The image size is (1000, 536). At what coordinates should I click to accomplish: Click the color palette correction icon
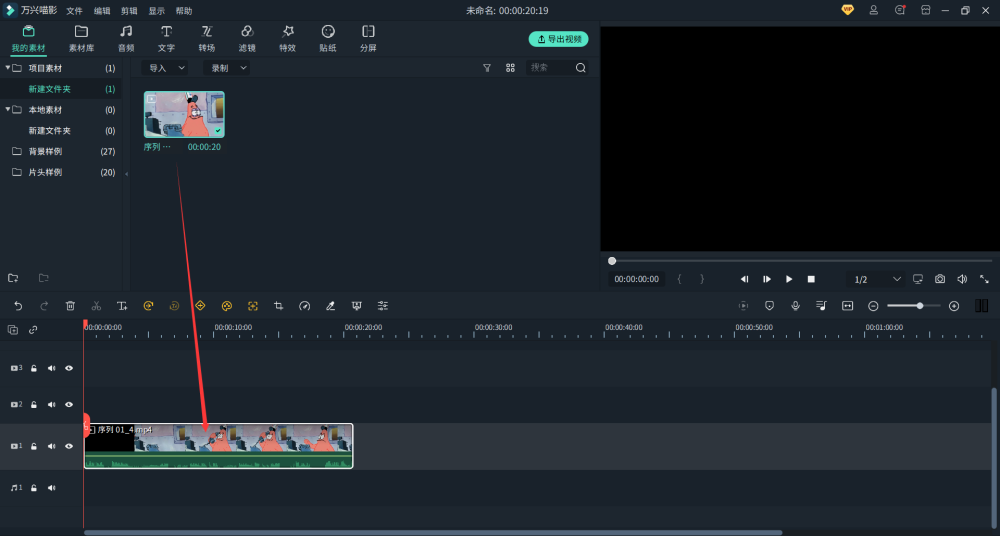click(x=226, y=306)
